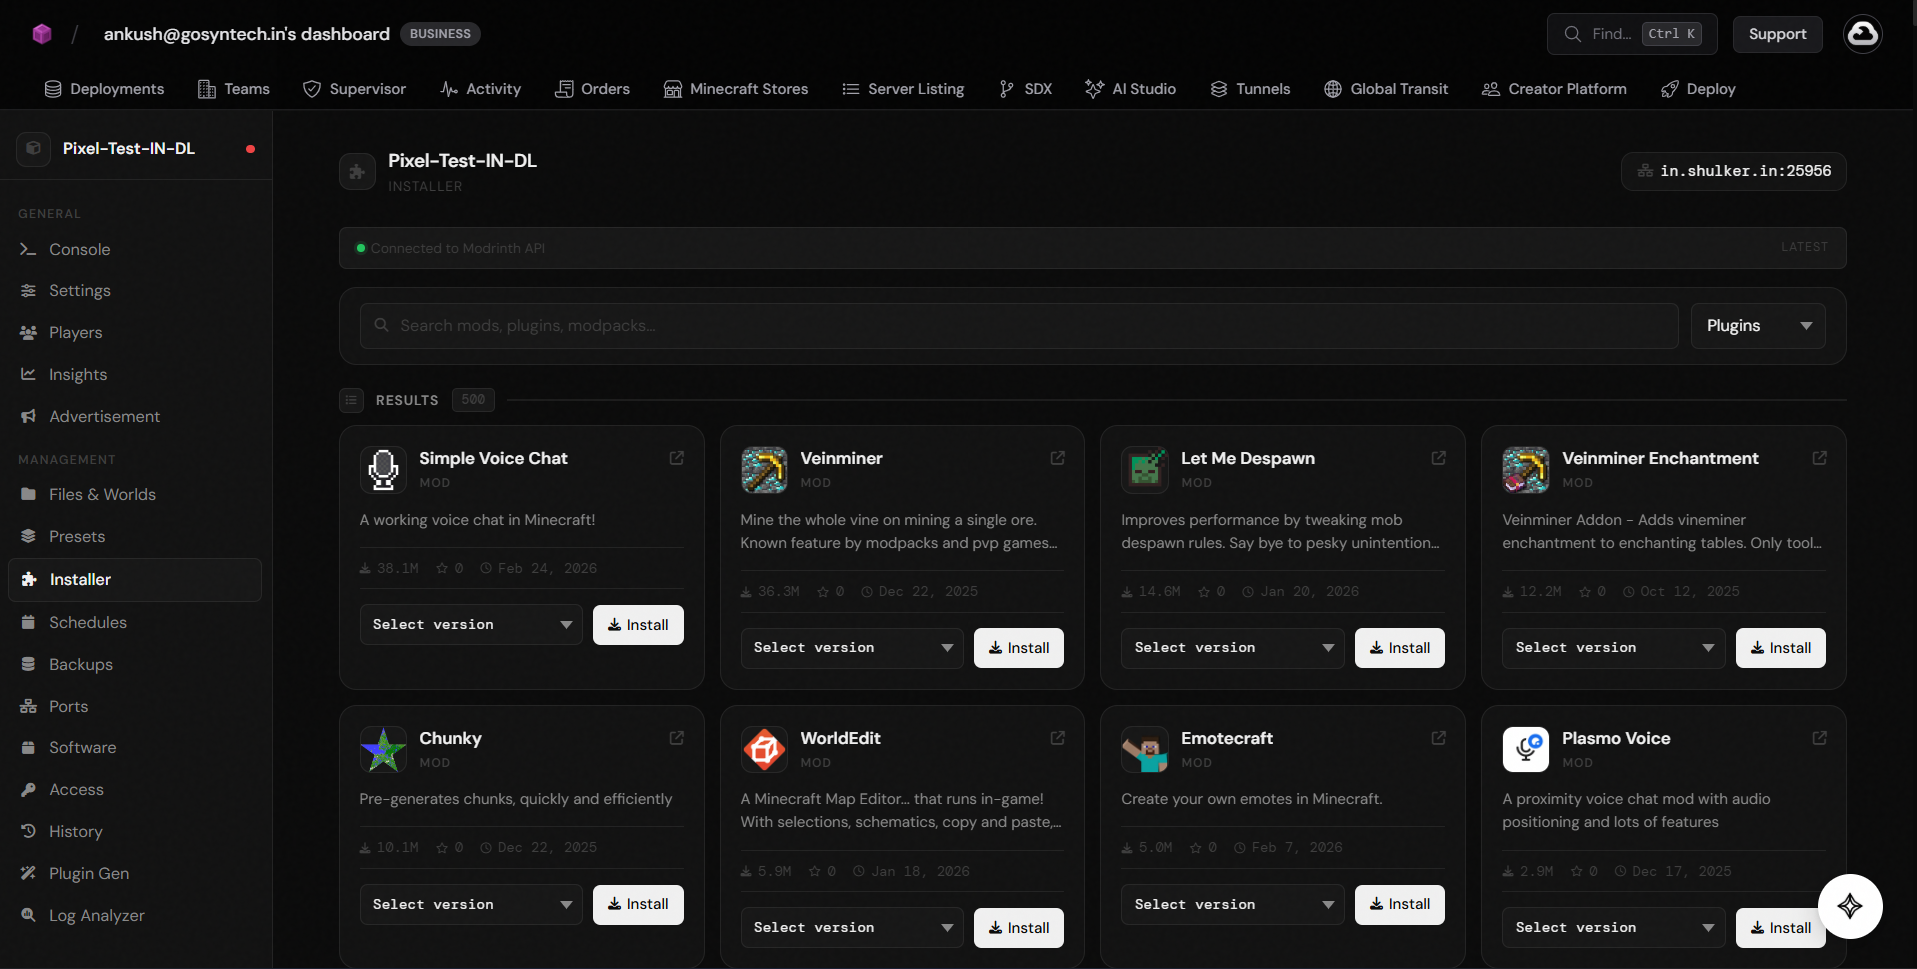Open Plugin Gen in the sidebar
The height and width of the screenshot is (969, 1917).
(x=135, y=873)
